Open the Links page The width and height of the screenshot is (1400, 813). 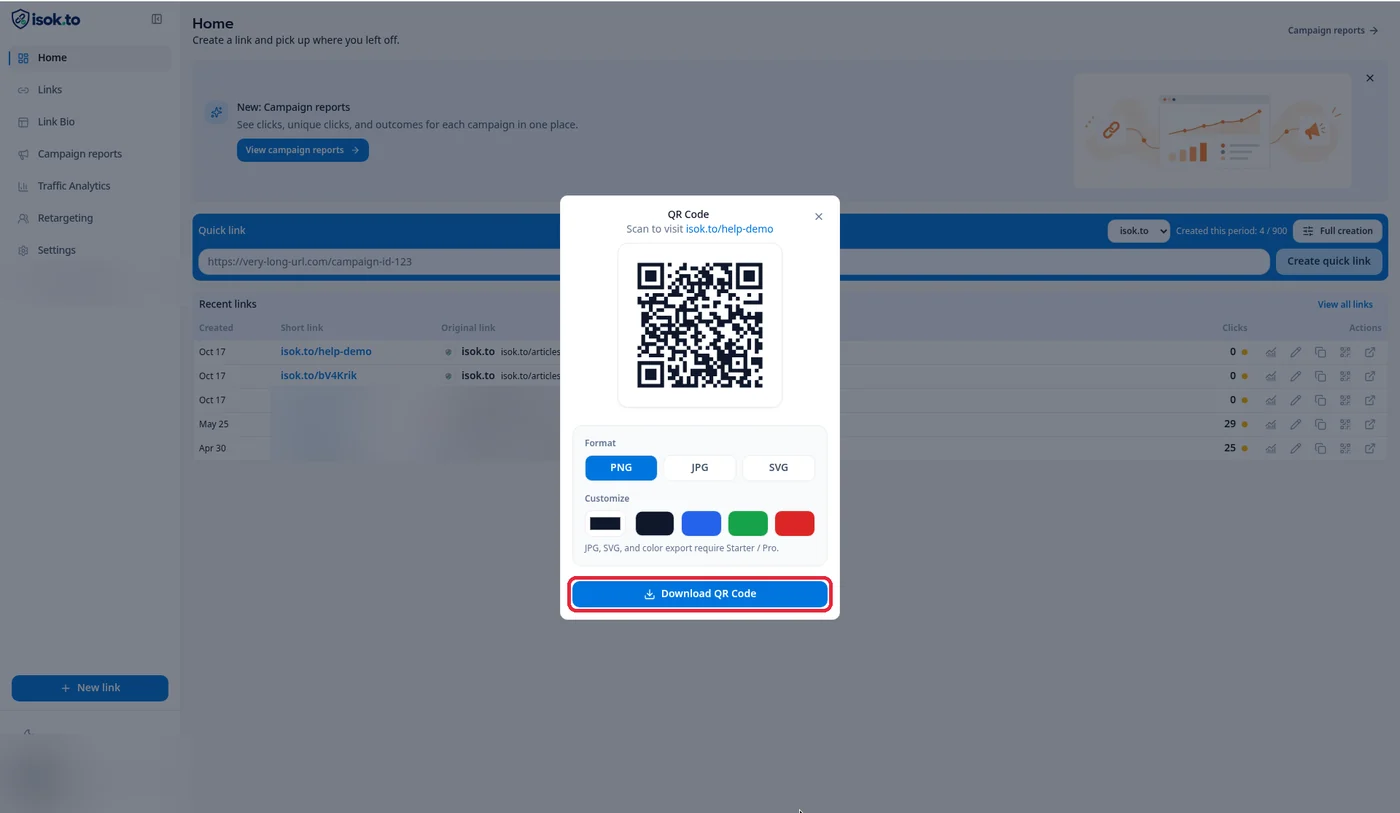pyautogui.click(x=90, y=90)
